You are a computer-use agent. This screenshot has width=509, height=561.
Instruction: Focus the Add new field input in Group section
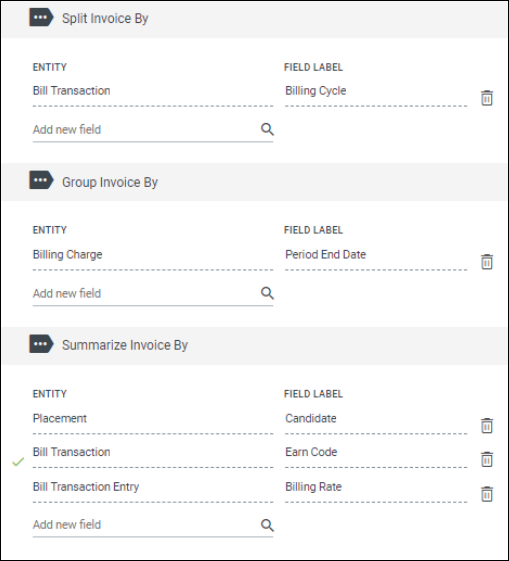point(146,294)
